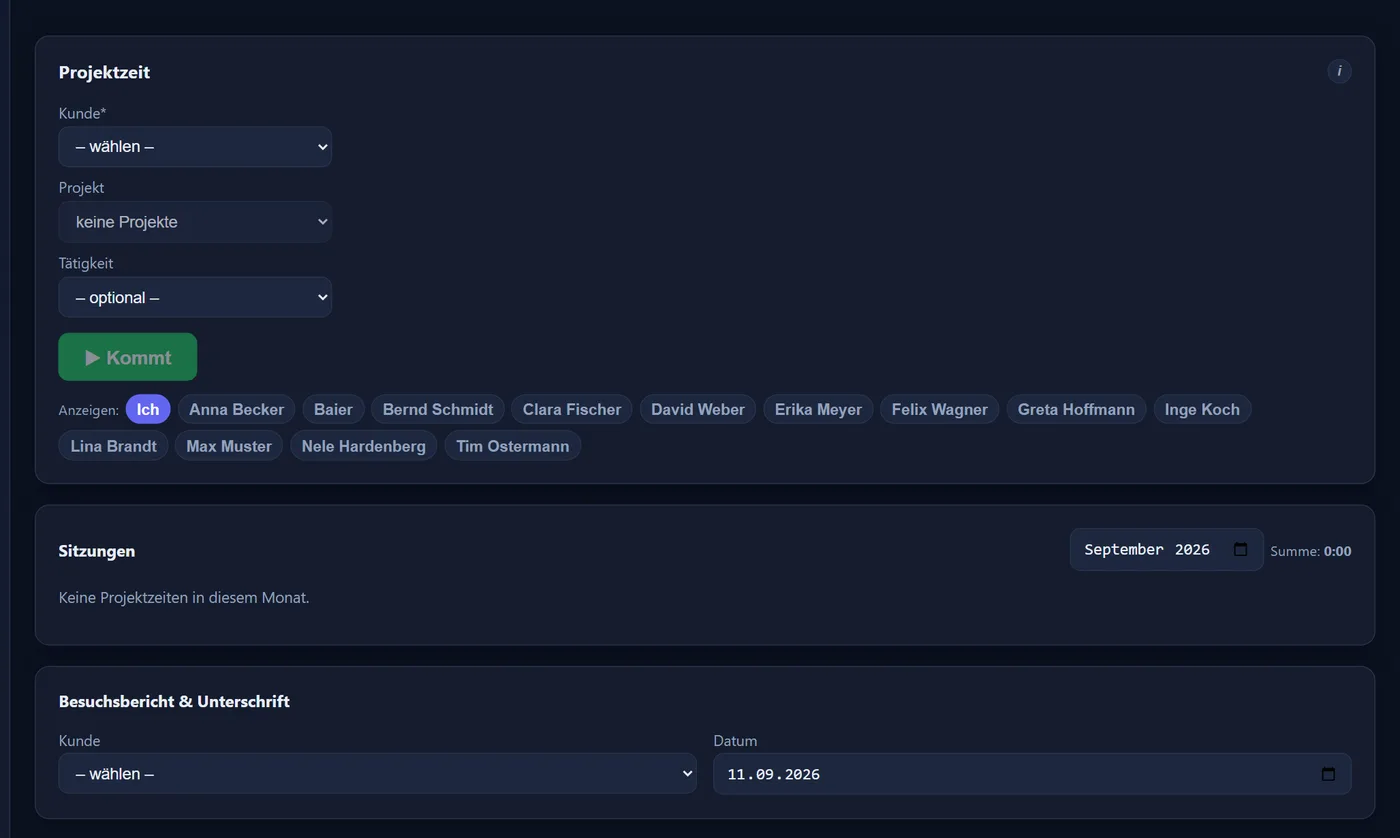Viewport: 1400px width, 838px height.
Task: Toggle the David Weber filter chip
Action: click(698, 409)
